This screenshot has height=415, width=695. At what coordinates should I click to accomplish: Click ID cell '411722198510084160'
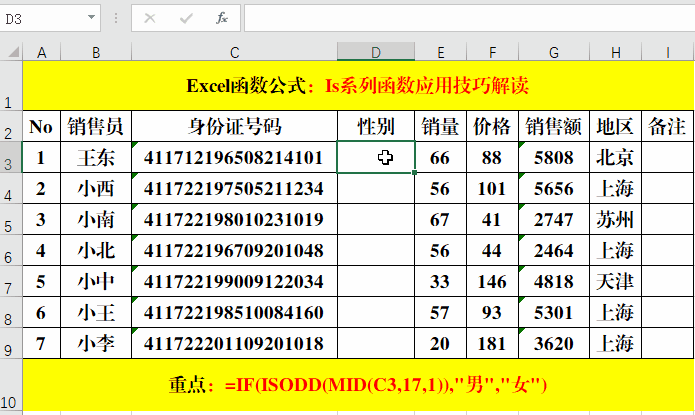click(x=234, y=313)
